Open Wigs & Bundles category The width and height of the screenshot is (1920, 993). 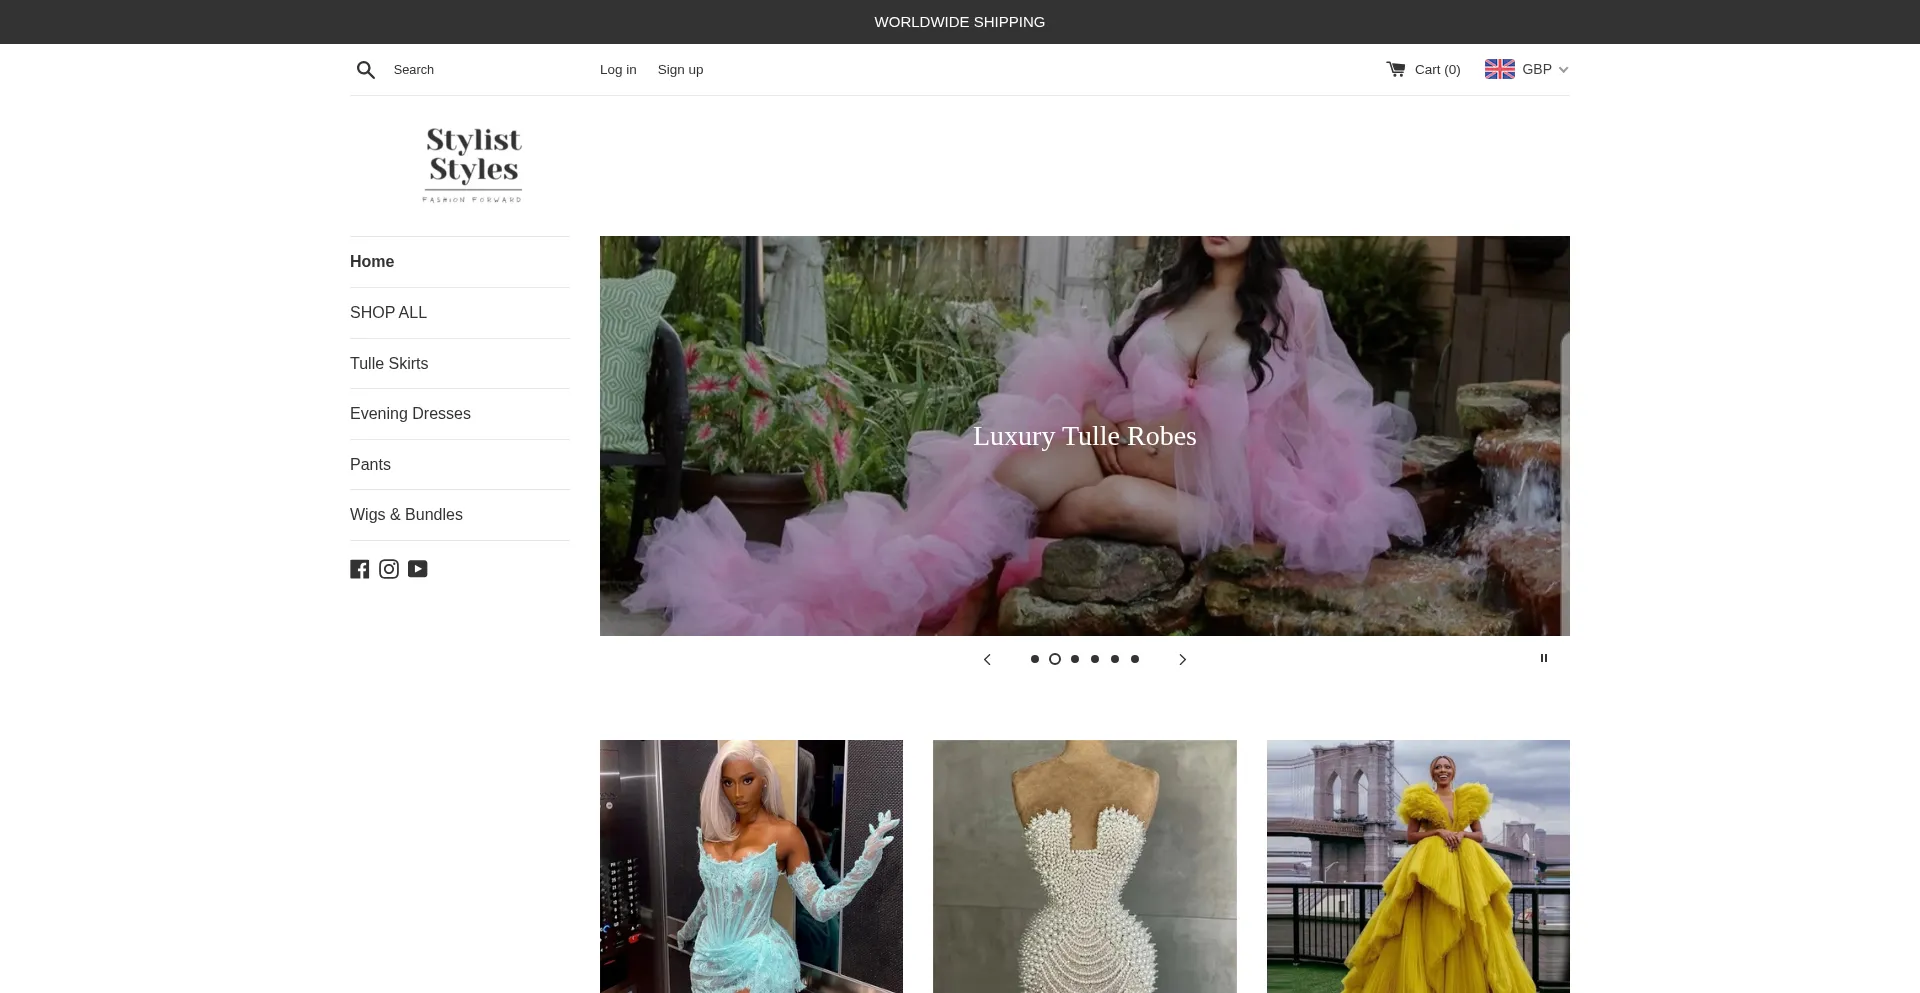click(x=406, y=515)
